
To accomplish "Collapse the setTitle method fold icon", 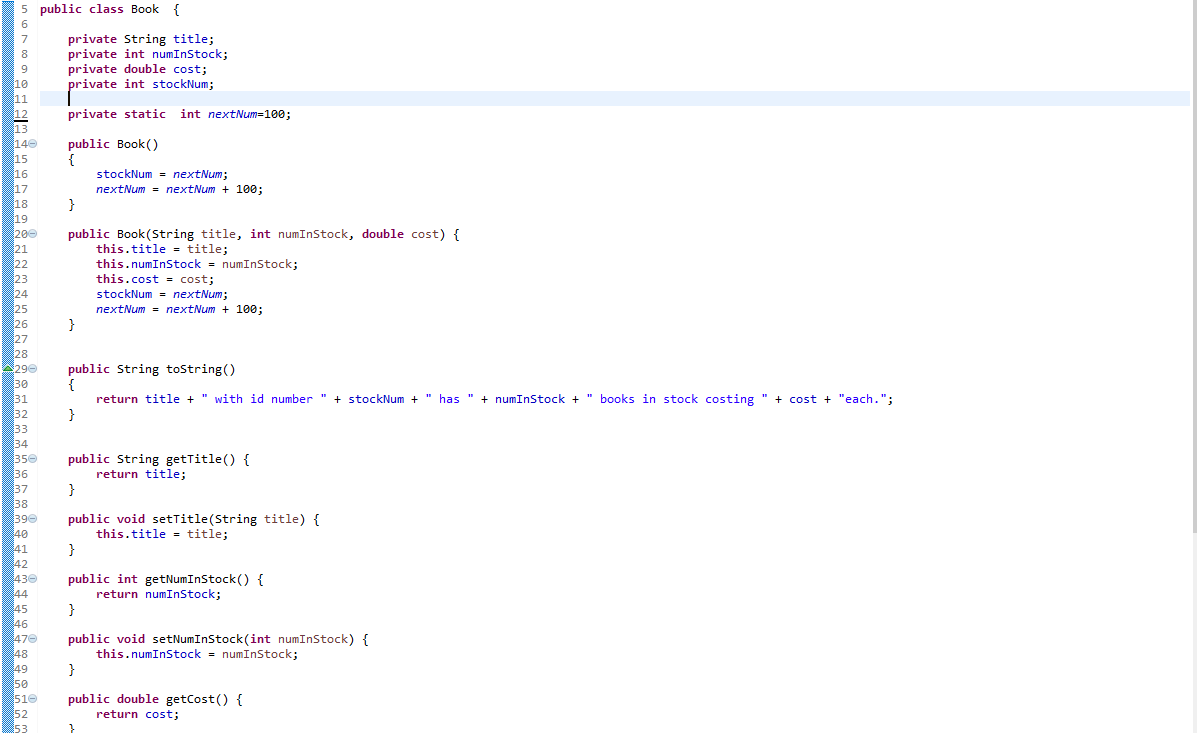I will pos(32,518).
